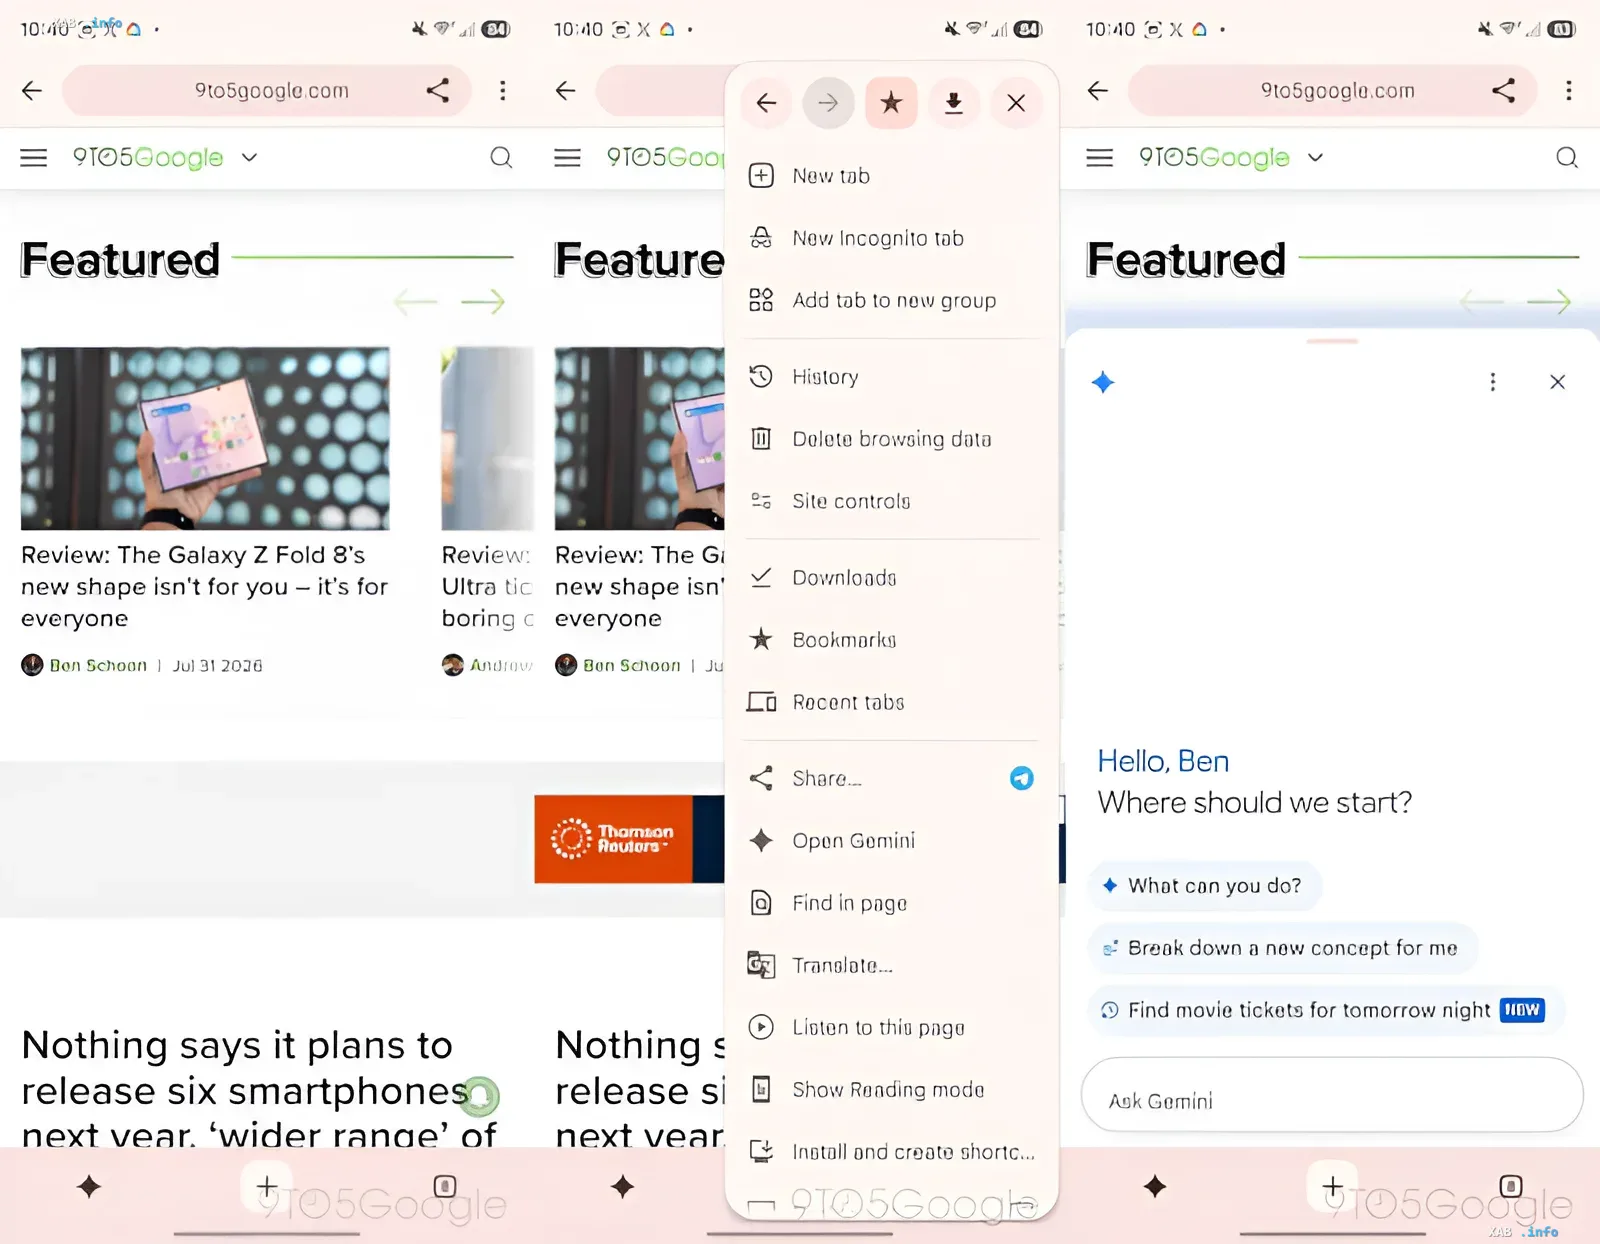1600x1244 pixels.
Task: Choose Find in page
Action: [x=891, y=903]
